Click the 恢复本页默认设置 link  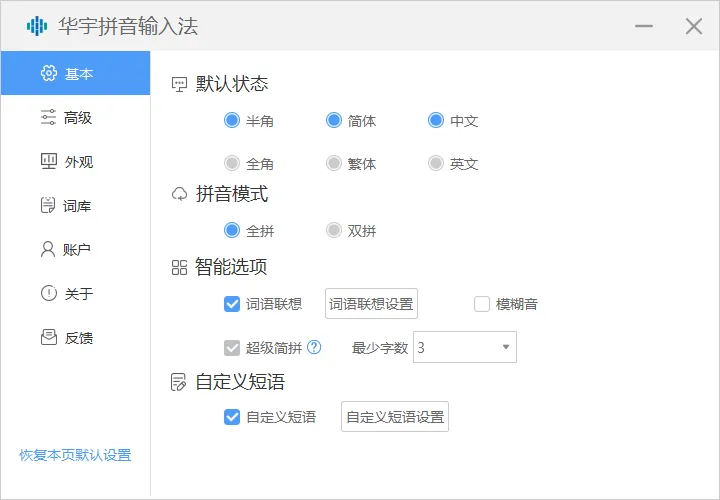click(x=75, y=455)
